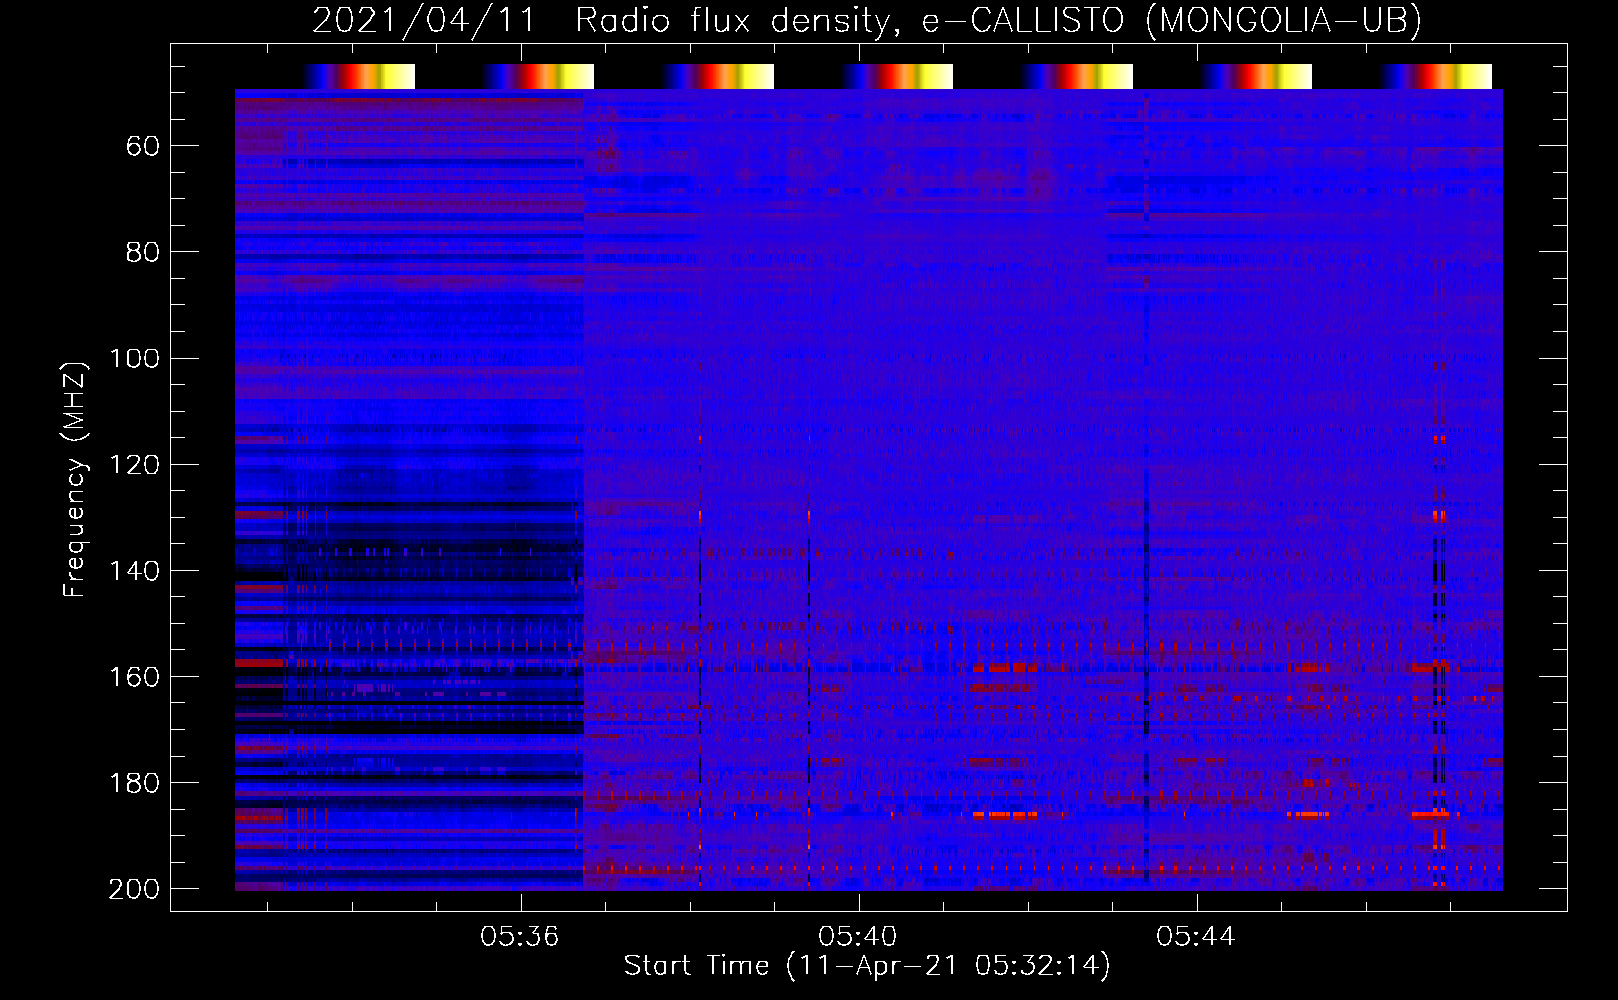Click the 200 frequency tick label
The image size is (1618, 1000).
coord(134,889)
